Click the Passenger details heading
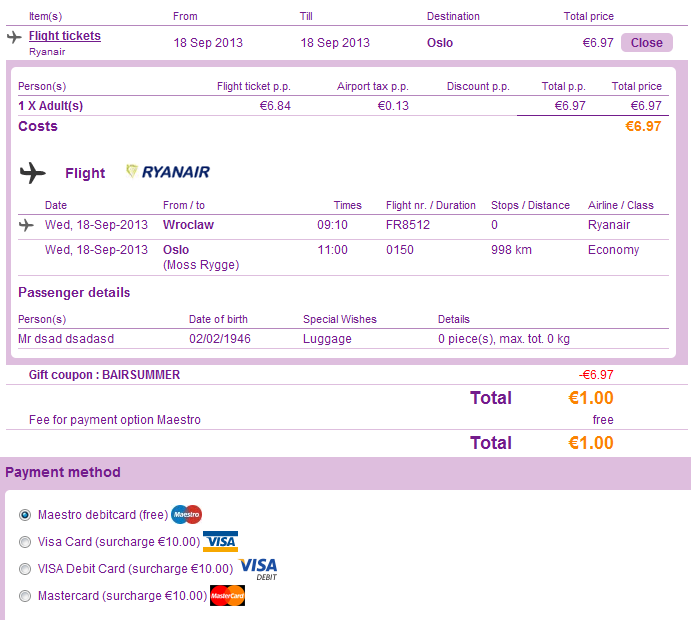 [x=74, y=293]
